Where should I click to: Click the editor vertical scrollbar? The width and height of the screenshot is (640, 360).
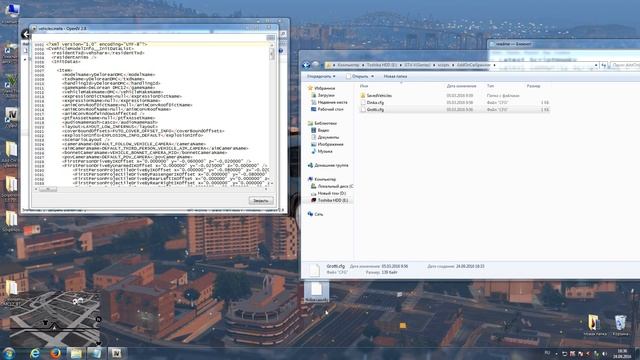(272, 114)
